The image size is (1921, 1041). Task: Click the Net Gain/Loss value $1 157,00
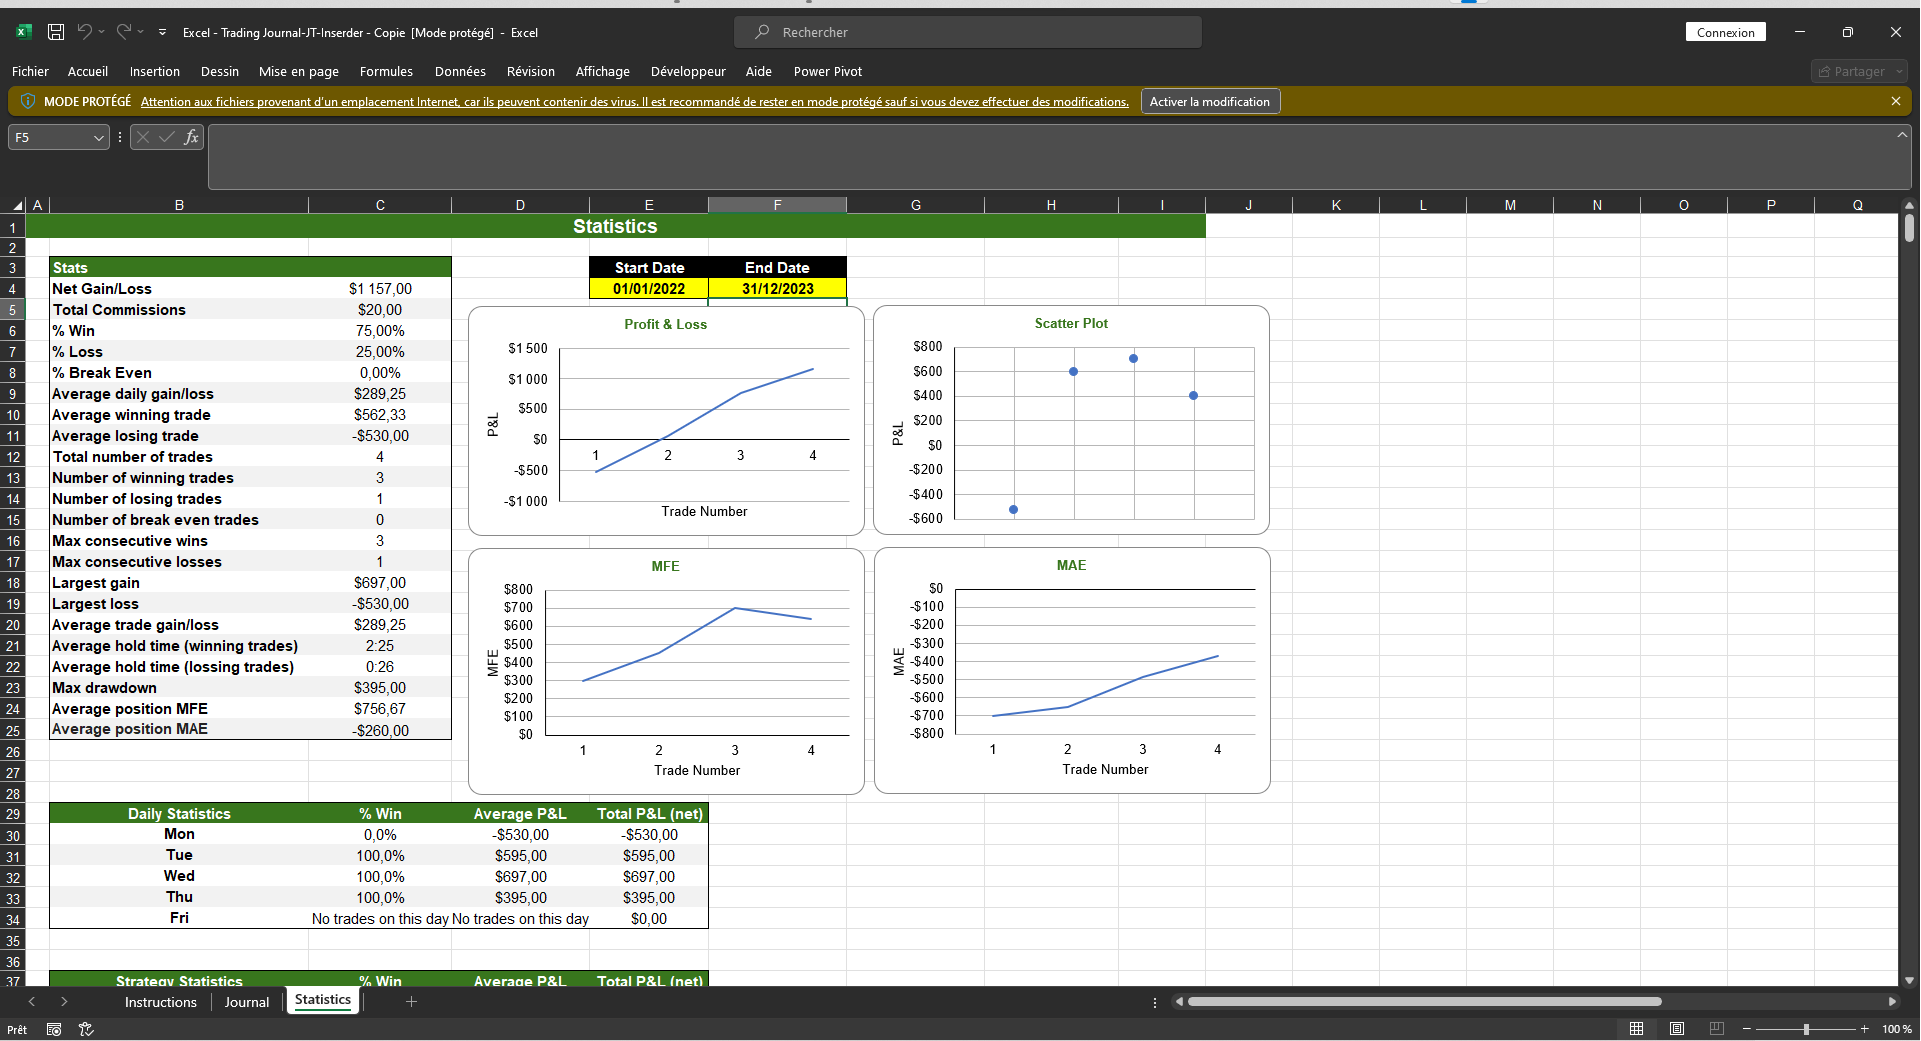pos(380,289)
